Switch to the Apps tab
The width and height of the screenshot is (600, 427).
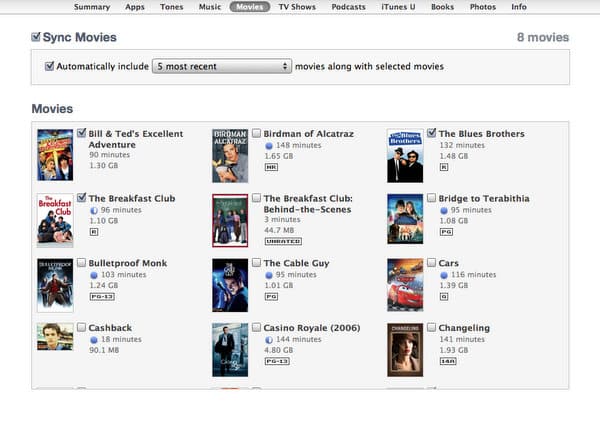pyautogui.click(x=135, y=7)
